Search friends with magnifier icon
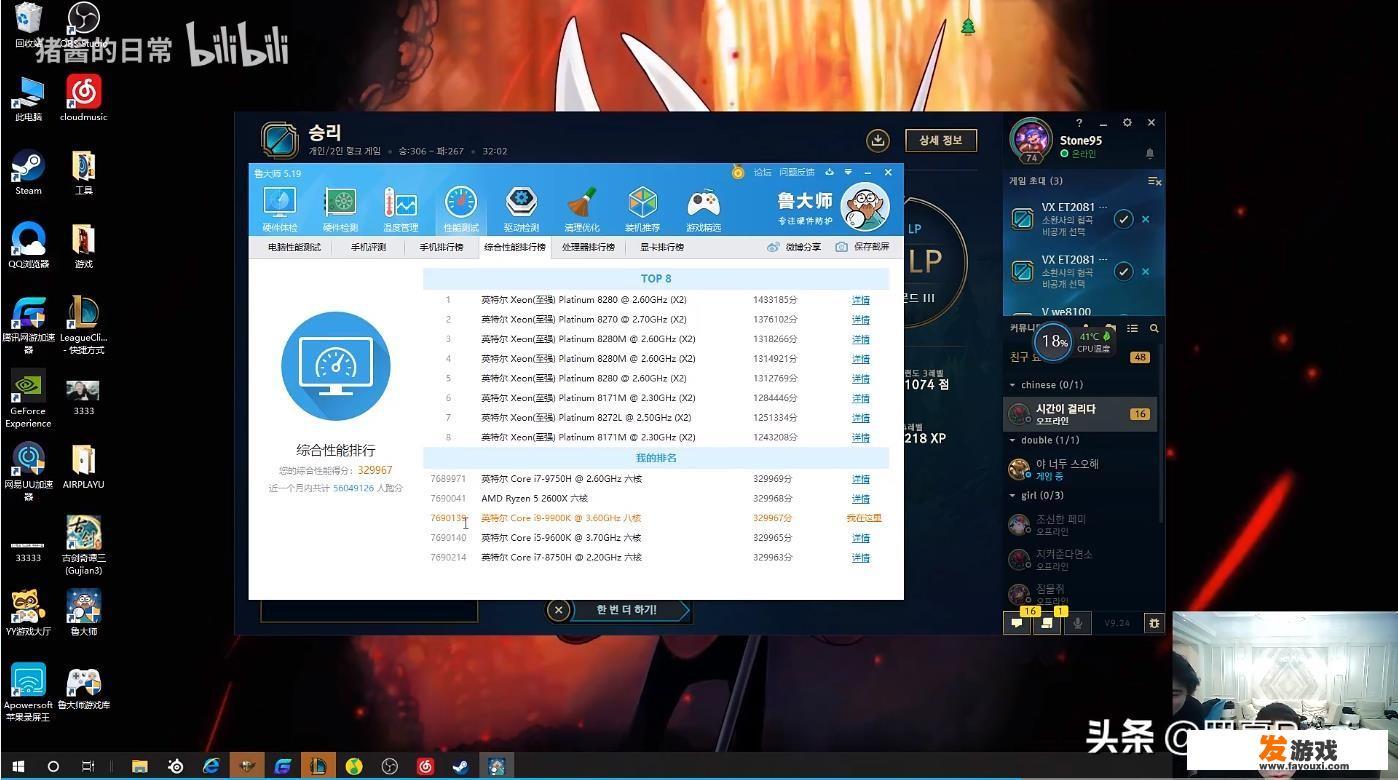The image size is (1398, 780). click(1154, 328)
